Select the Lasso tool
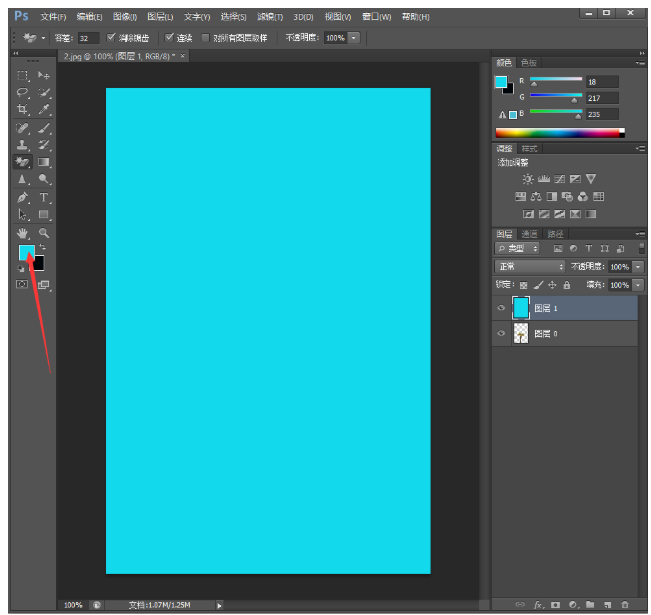The height and width of the screenshot is (615, 651). pyautogui.click(x=22, y=93)
